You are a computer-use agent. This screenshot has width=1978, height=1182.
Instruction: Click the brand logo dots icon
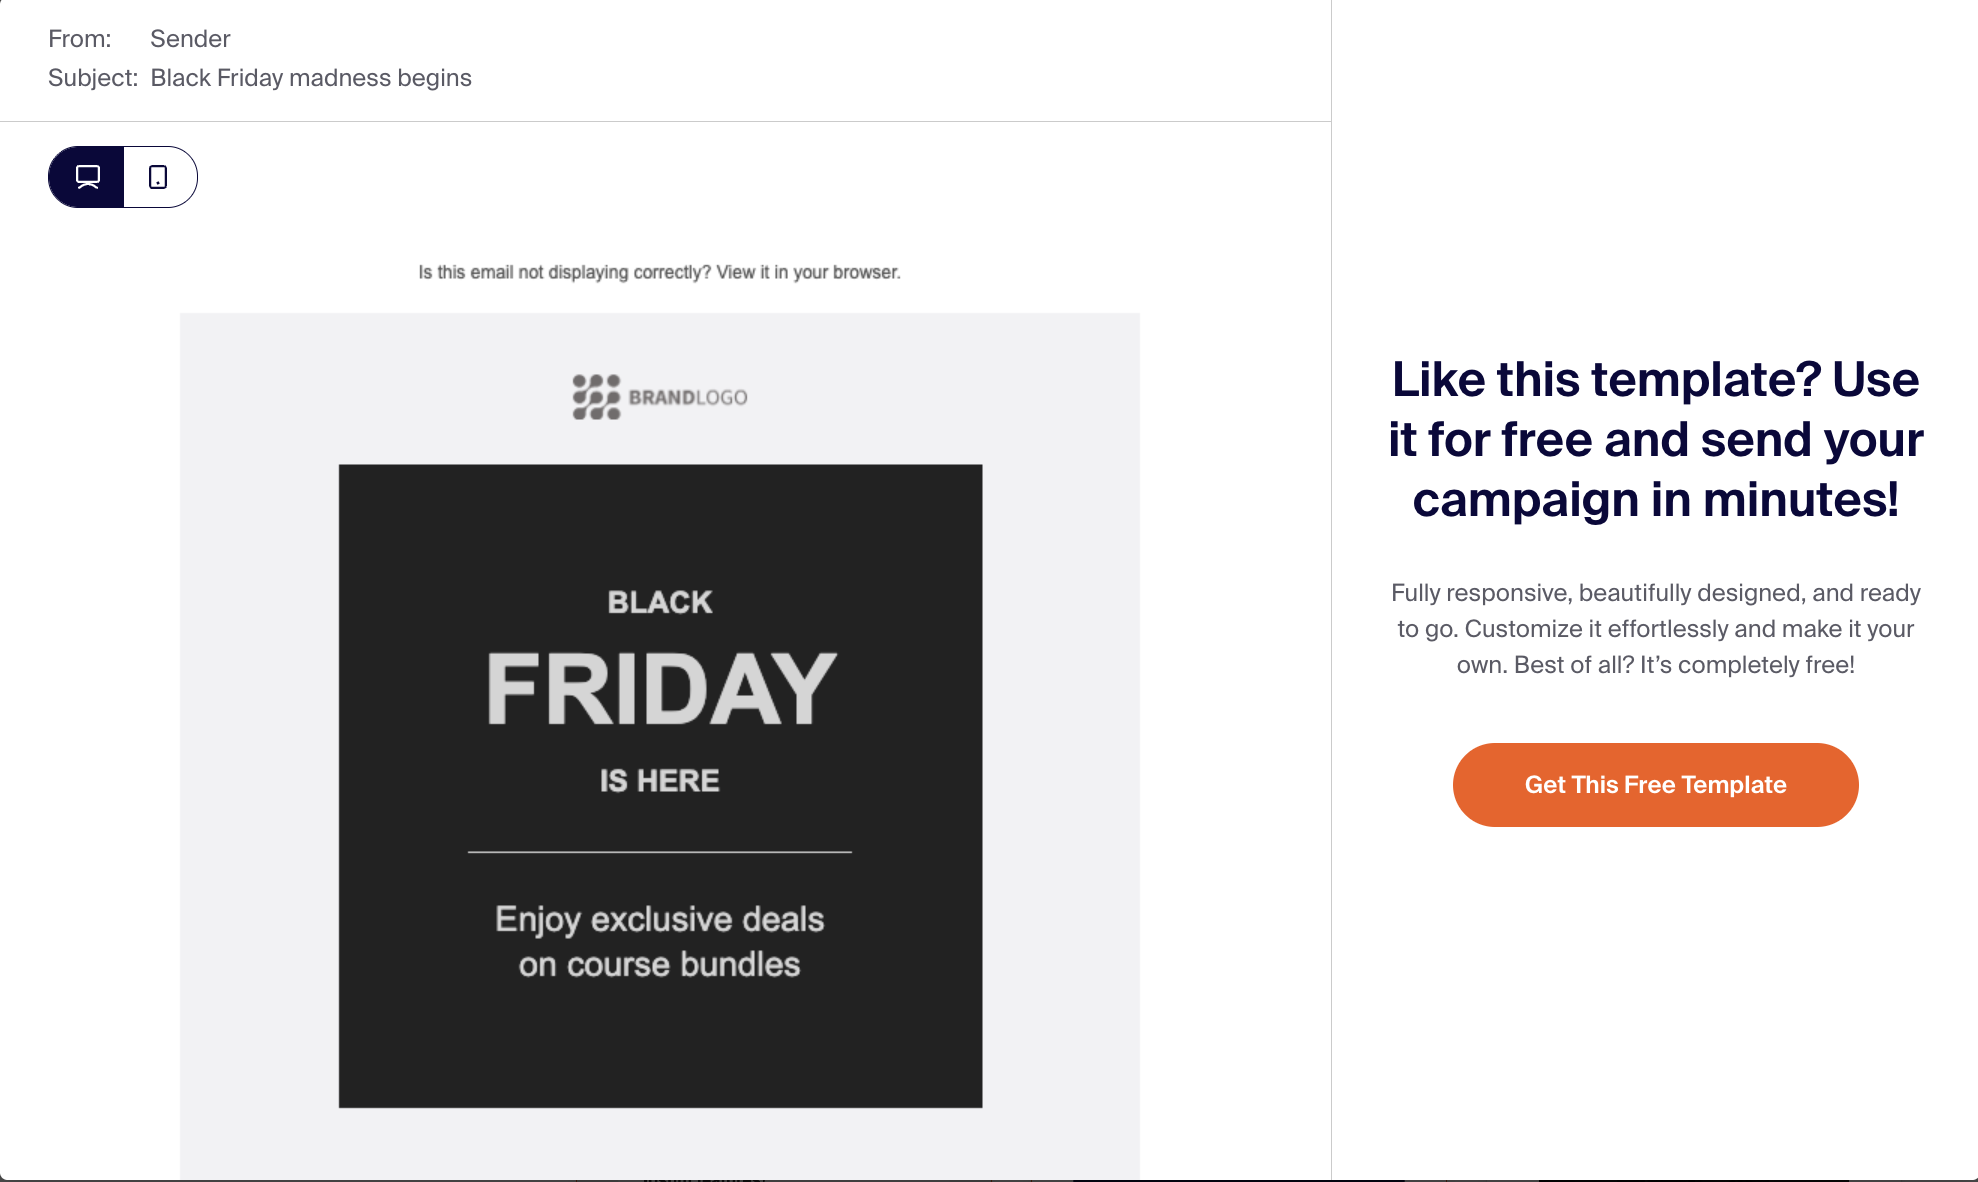click(x=596, y=397)
